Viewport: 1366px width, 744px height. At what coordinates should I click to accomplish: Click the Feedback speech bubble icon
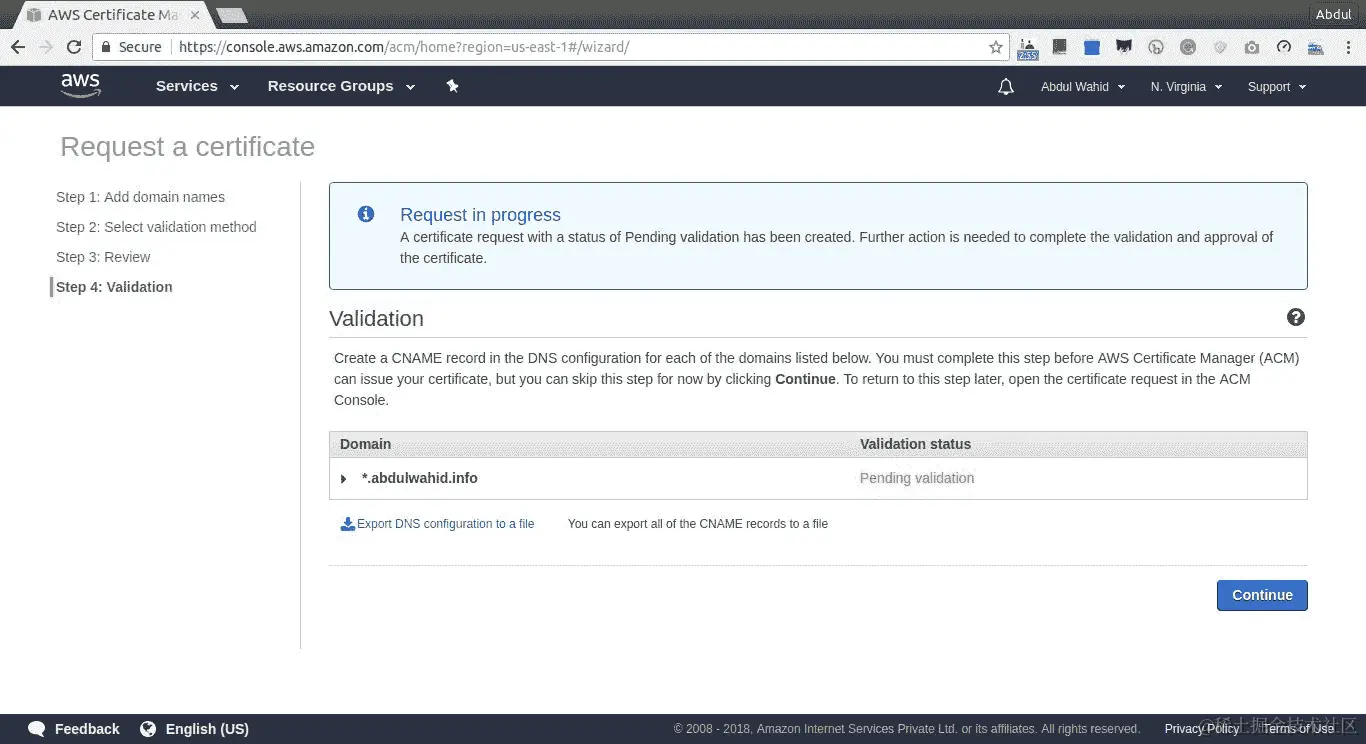[37, 729]
